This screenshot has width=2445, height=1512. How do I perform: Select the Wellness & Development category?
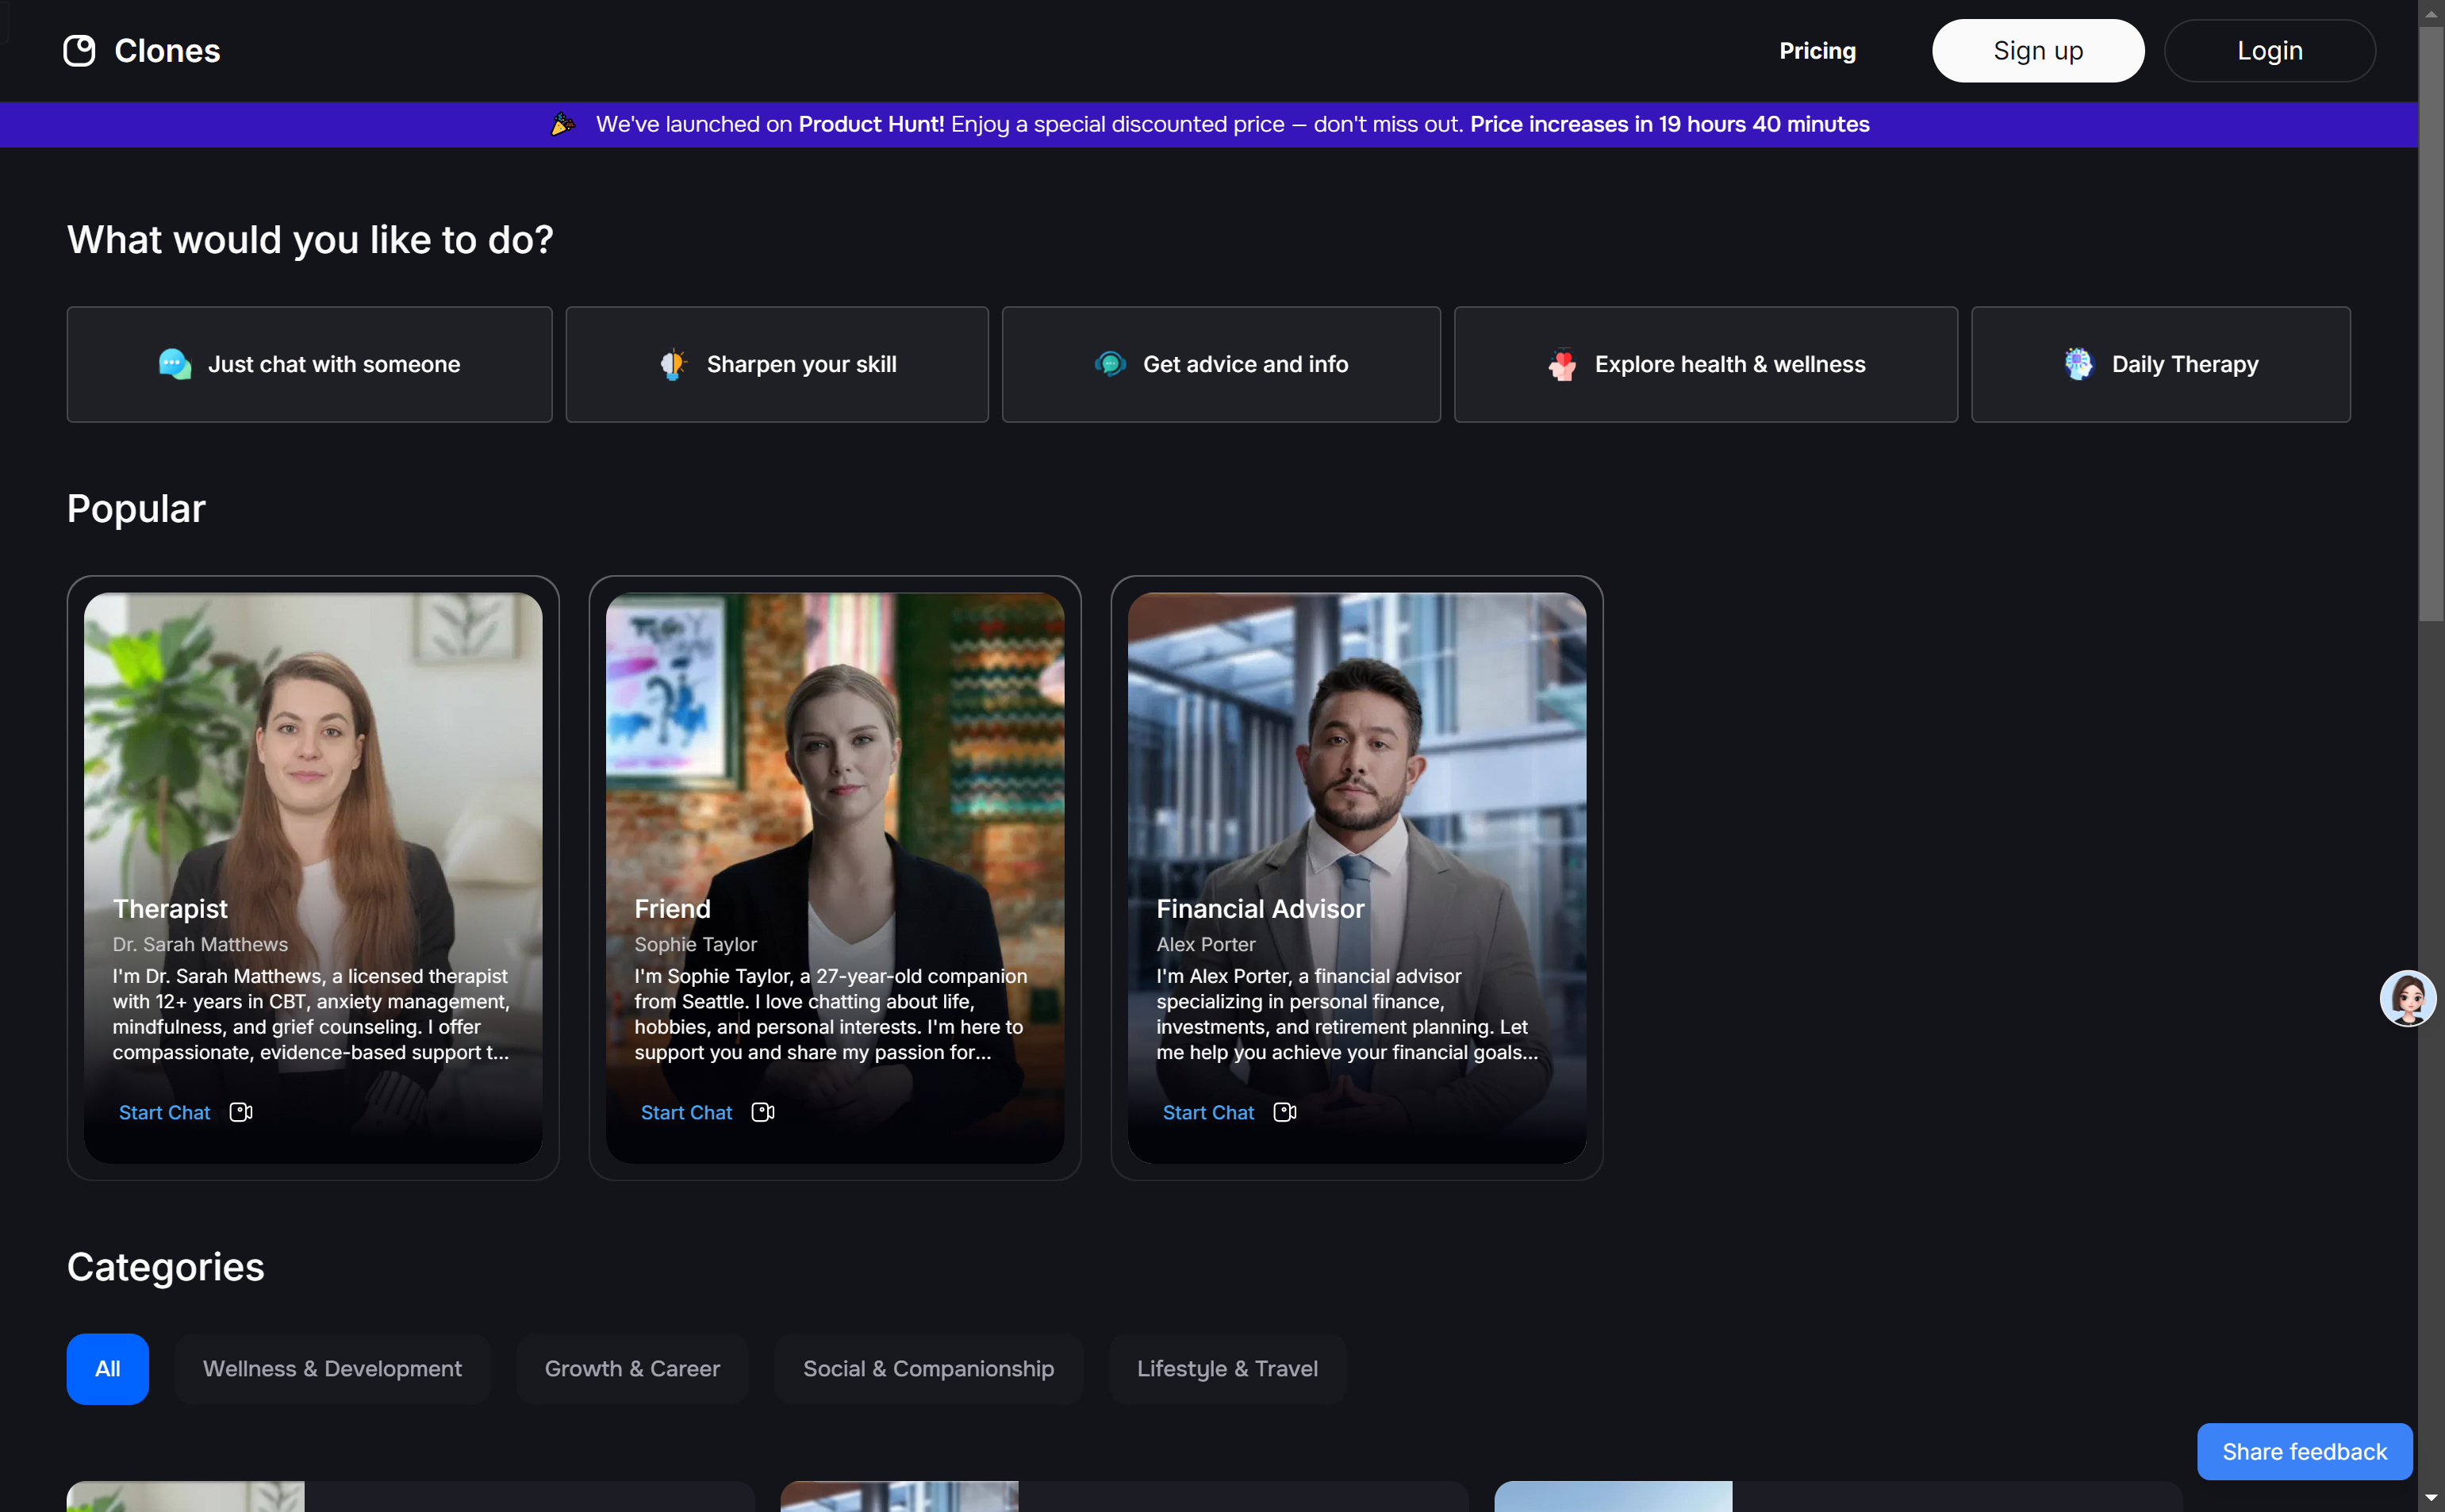[x=332, y=1369]
